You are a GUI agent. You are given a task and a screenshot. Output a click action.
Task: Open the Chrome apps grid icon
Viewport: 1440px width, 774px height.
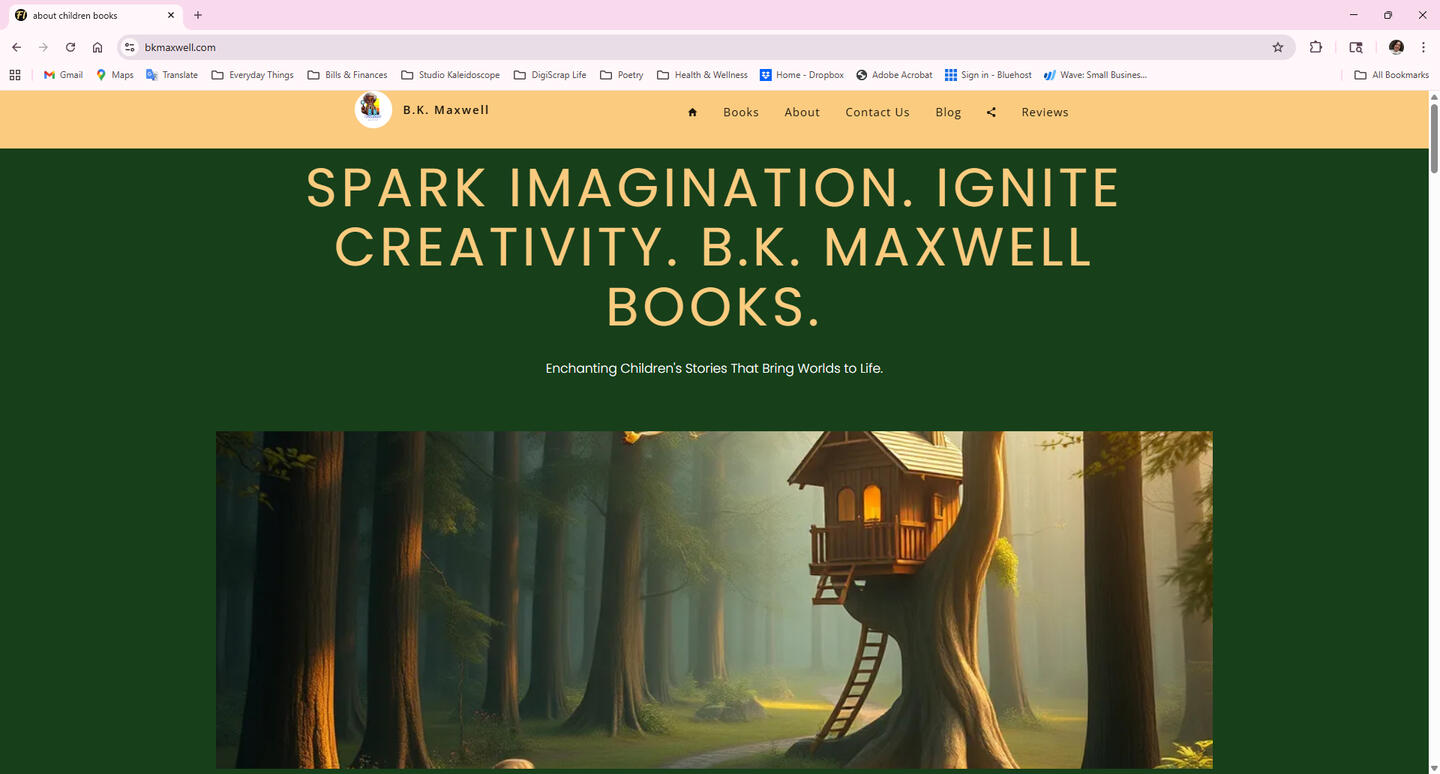pos(15,75)
